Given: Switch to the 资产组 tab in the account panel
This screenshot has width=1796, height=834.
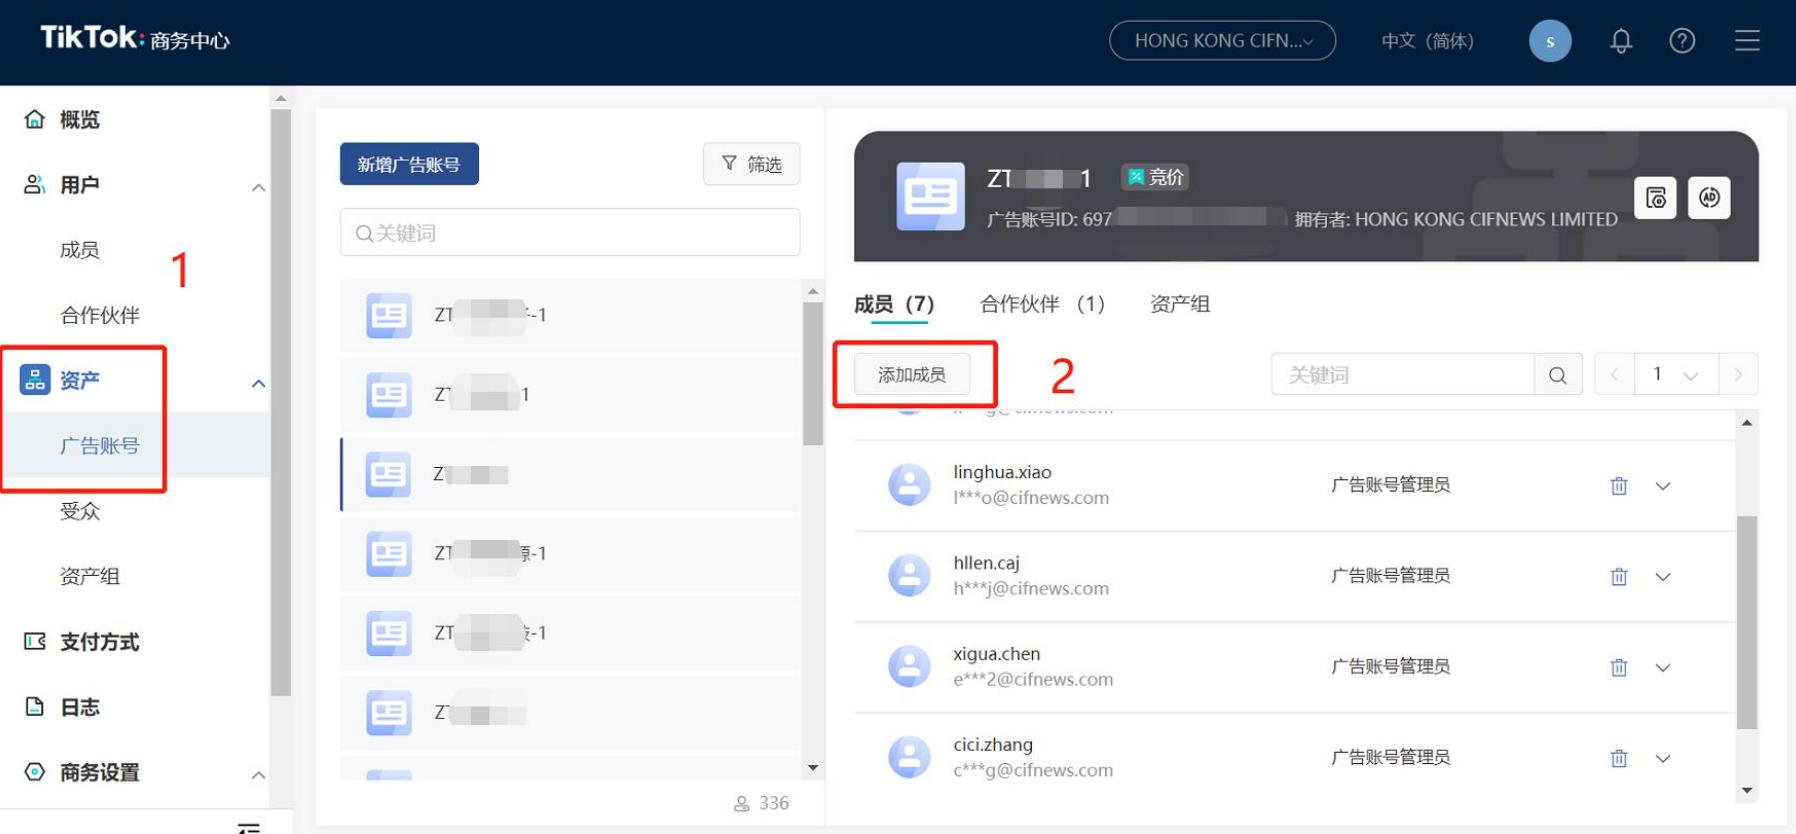Looking at the screenshot, I should [1180, 304].
